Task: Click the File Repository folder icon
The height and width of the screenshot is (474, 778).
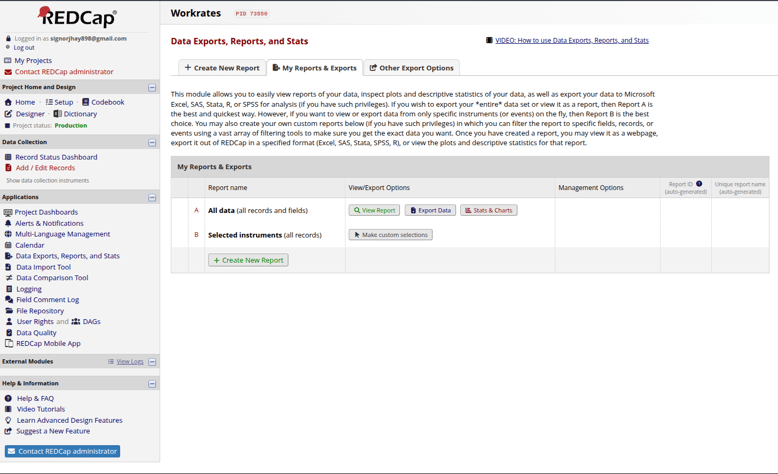Action: [x=8, y=311]
